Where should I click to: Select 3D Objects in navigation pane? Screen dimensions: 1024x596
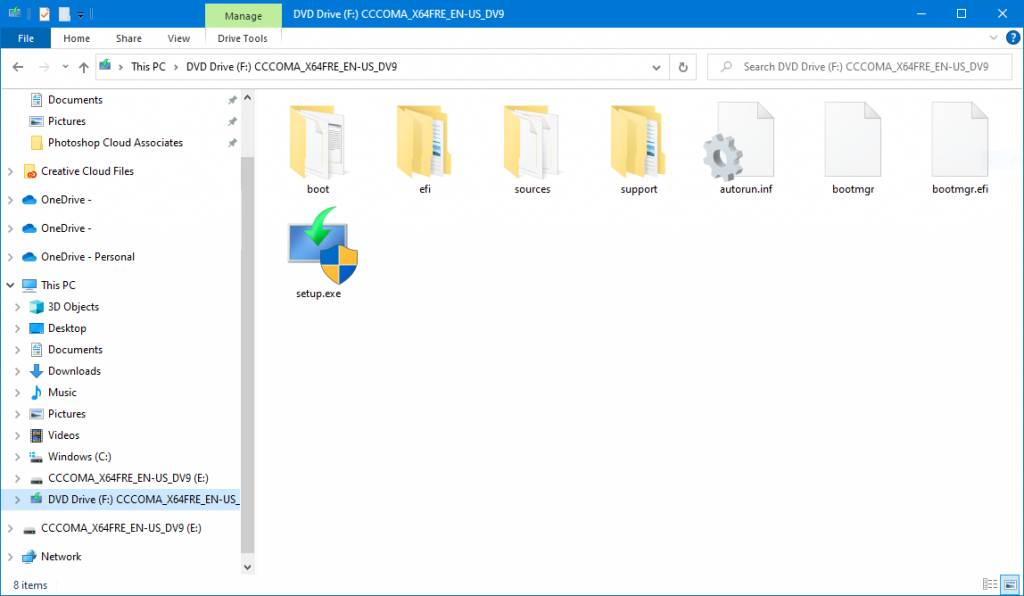(x=73, y=307)
